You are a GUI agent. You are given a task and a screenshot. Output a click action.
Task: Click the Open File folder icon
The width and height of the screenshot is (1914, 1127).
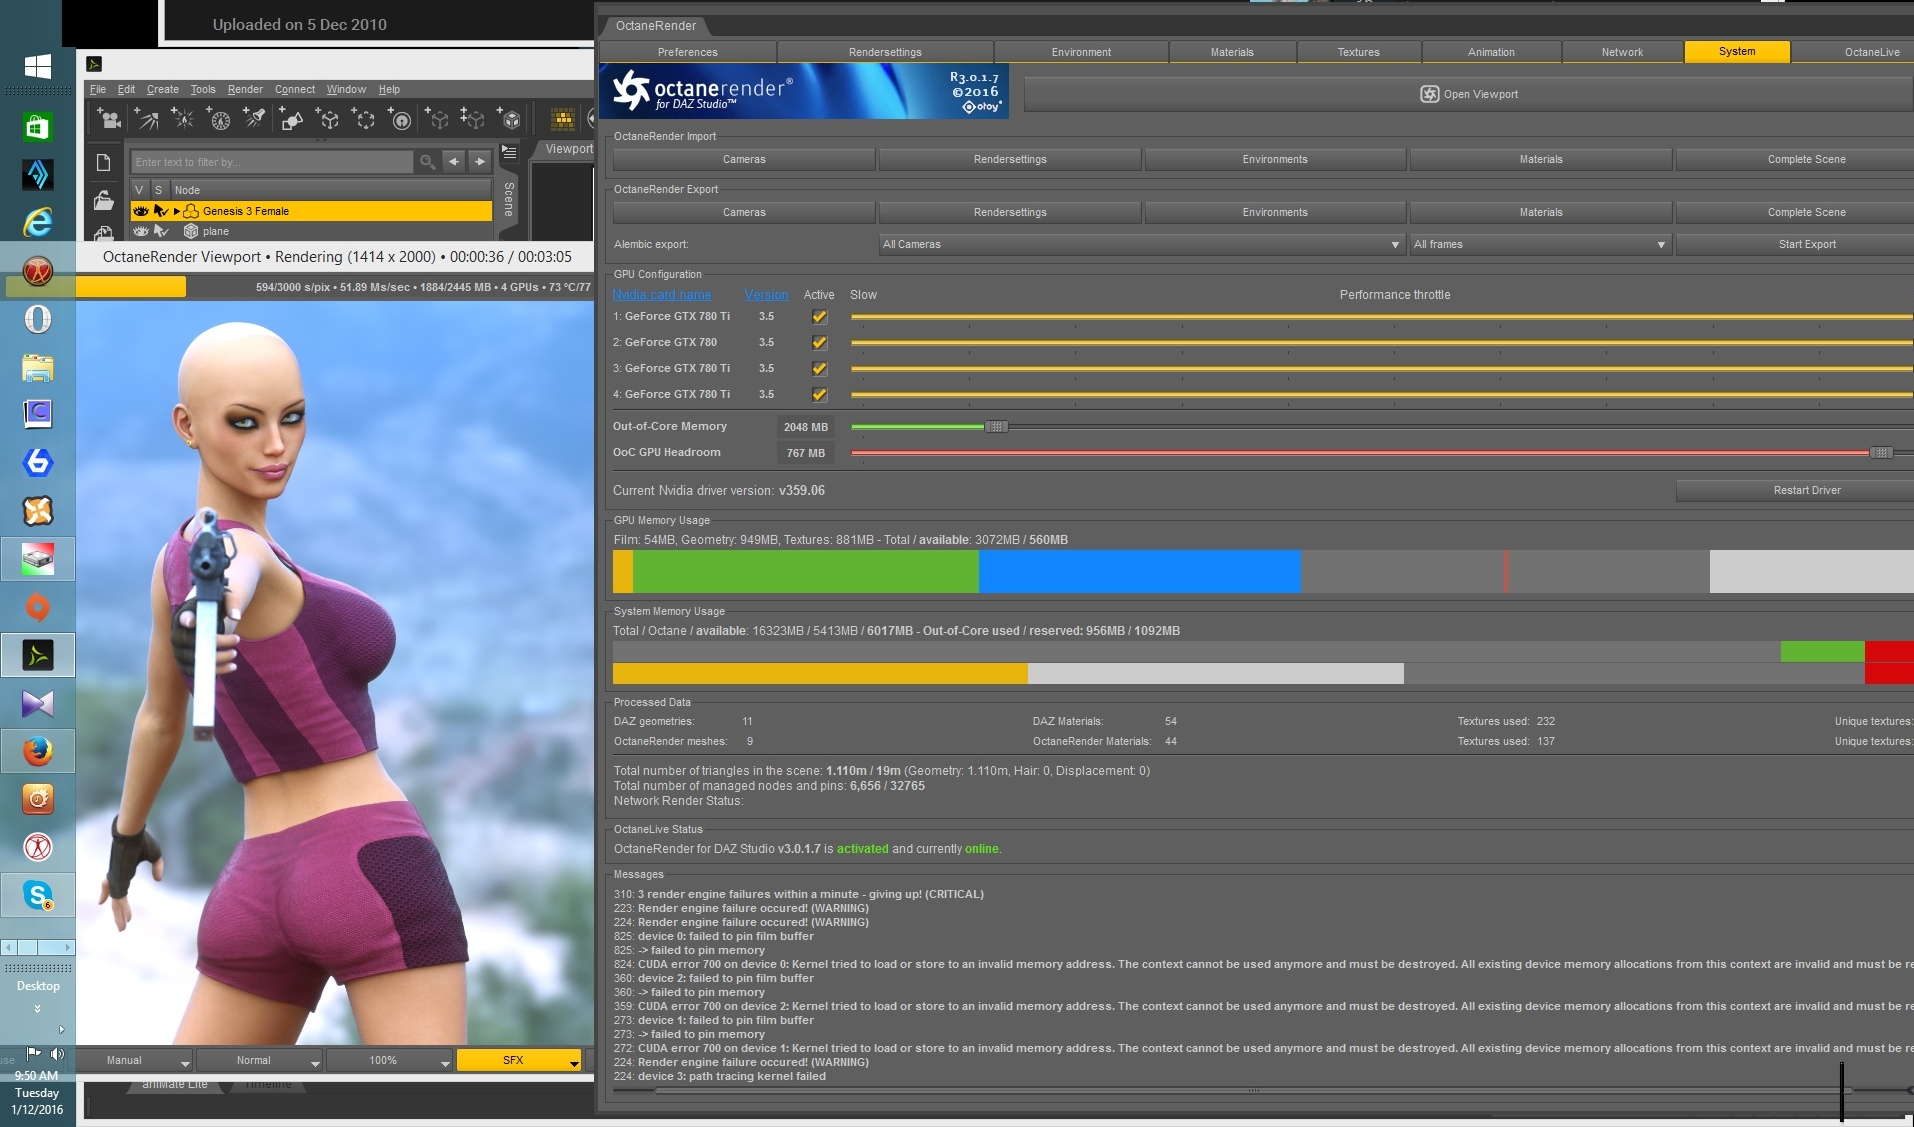103,201
